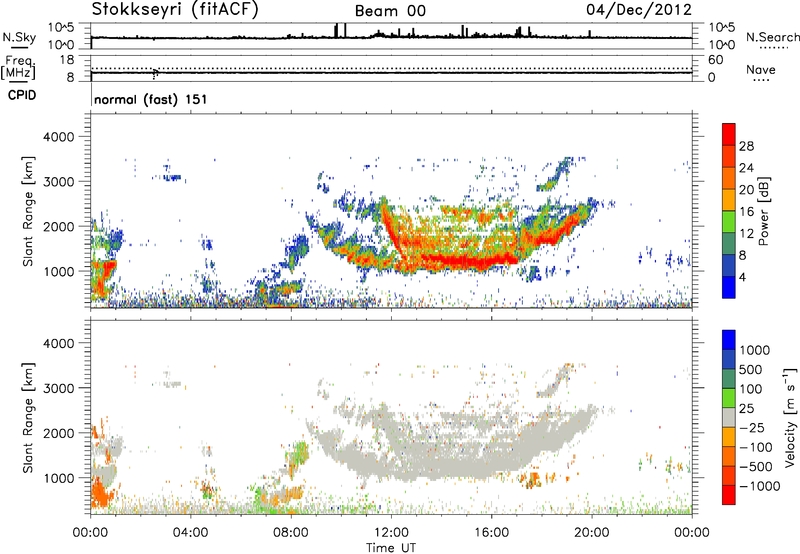Select the 'normal (fast) 151' mode text
Viewport: 800px width, 554px height.
pos(151,99)
